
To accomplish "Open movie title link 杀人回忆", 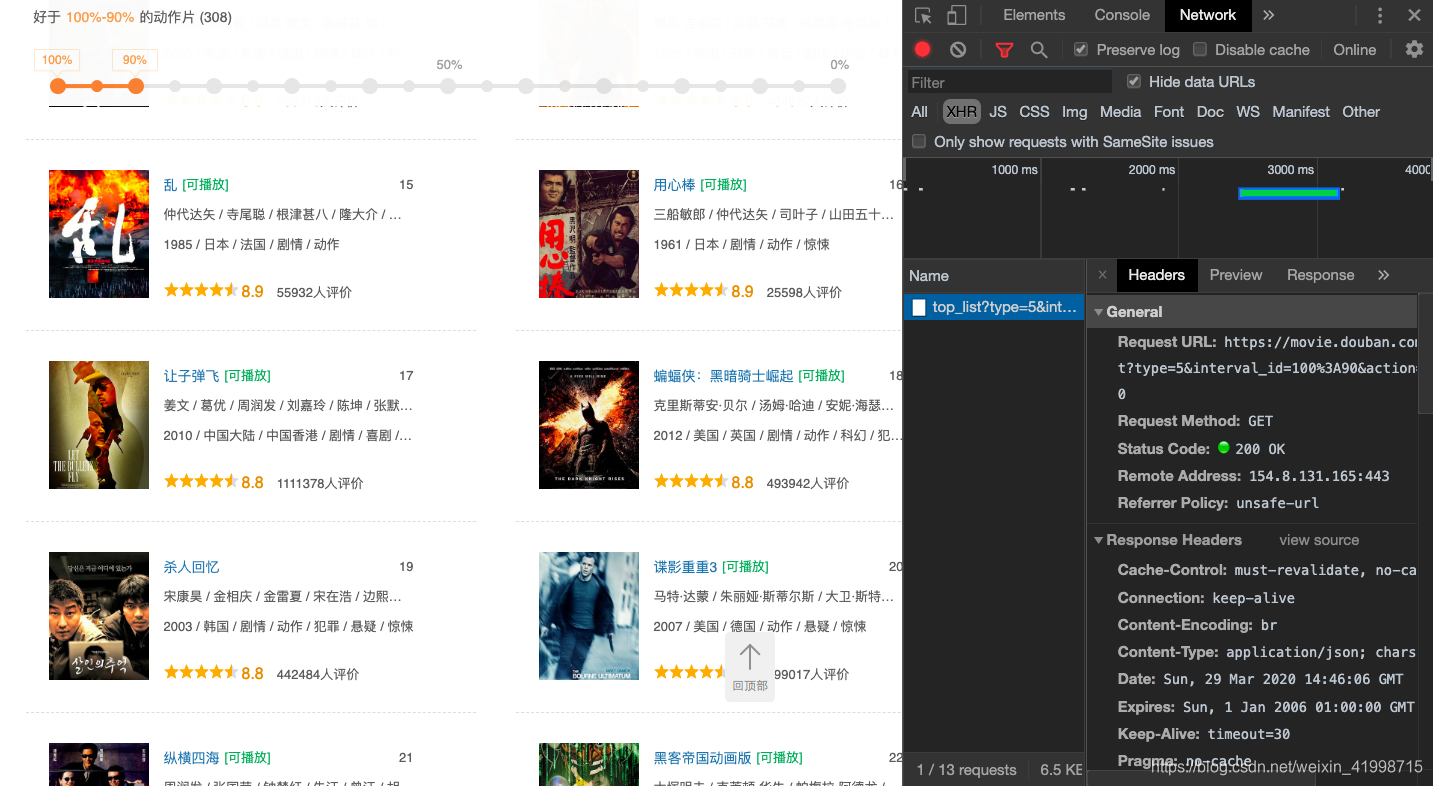I will coord(191,567).
